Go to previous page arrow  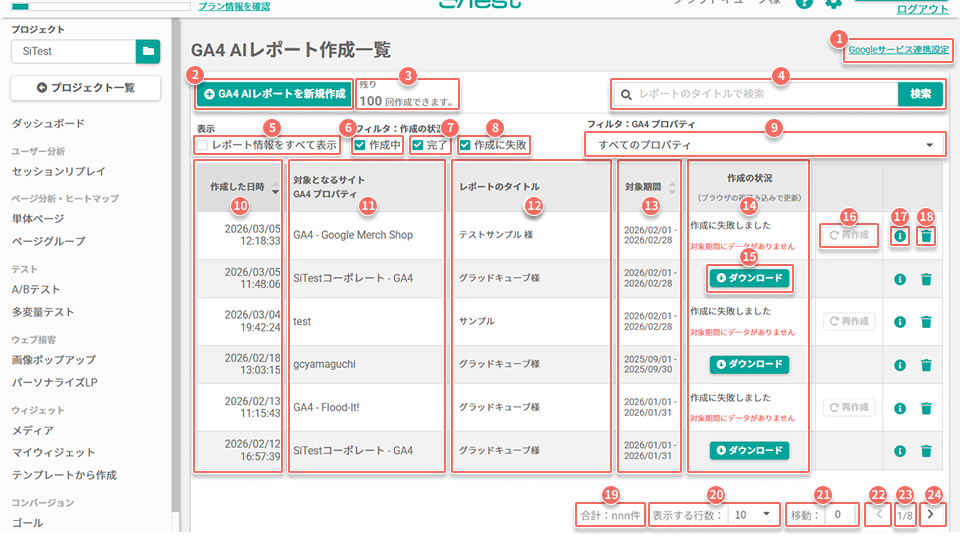tap(879, 515)
